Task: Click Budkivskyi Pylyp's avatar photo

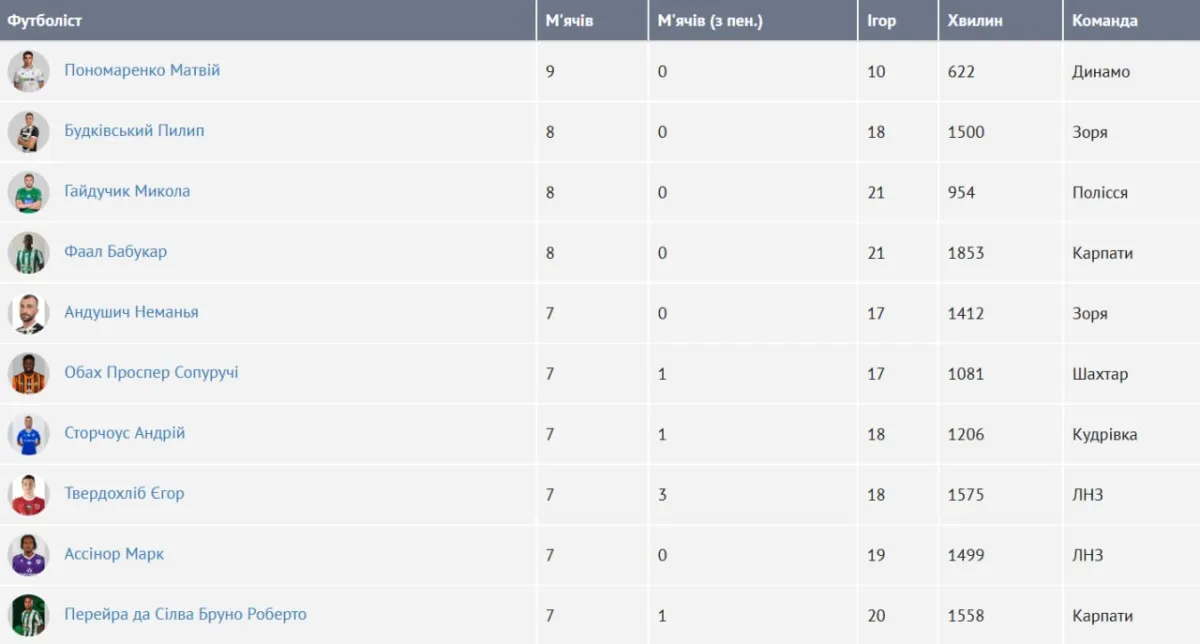Action: [x=28, y=132]
